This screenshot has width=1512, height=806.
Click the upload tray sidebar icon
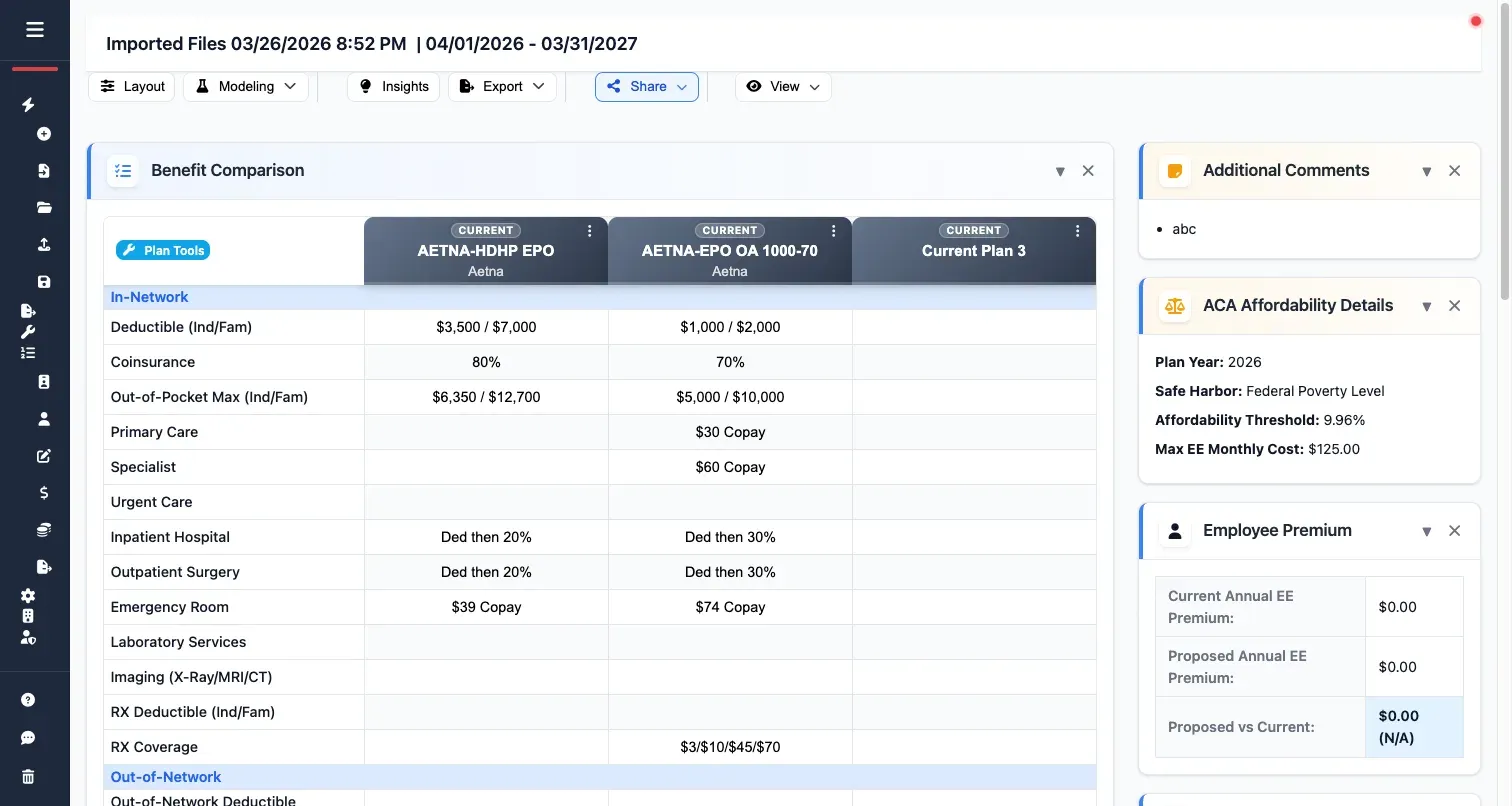pos(44,245)
